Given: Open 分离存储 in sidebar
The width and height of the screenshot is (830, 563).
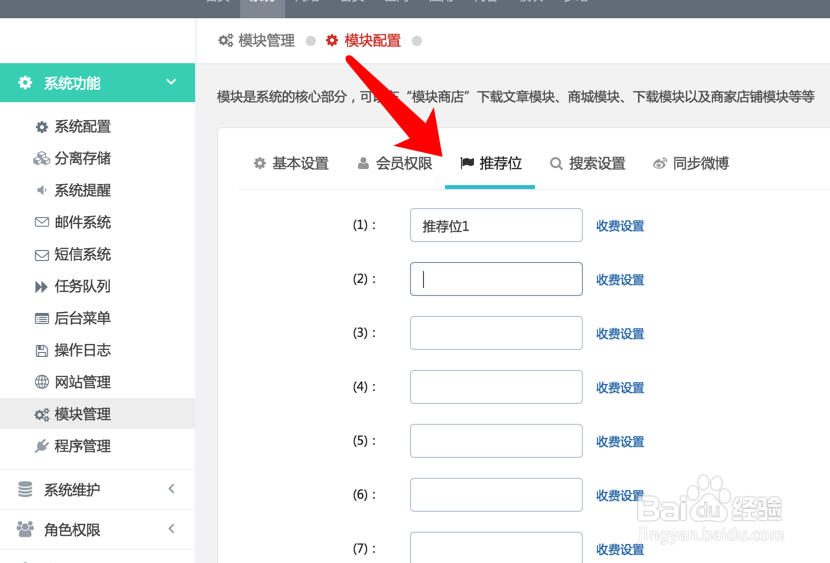Looking at the screenshot, I should pyautogui.click(x=83, y=158).
